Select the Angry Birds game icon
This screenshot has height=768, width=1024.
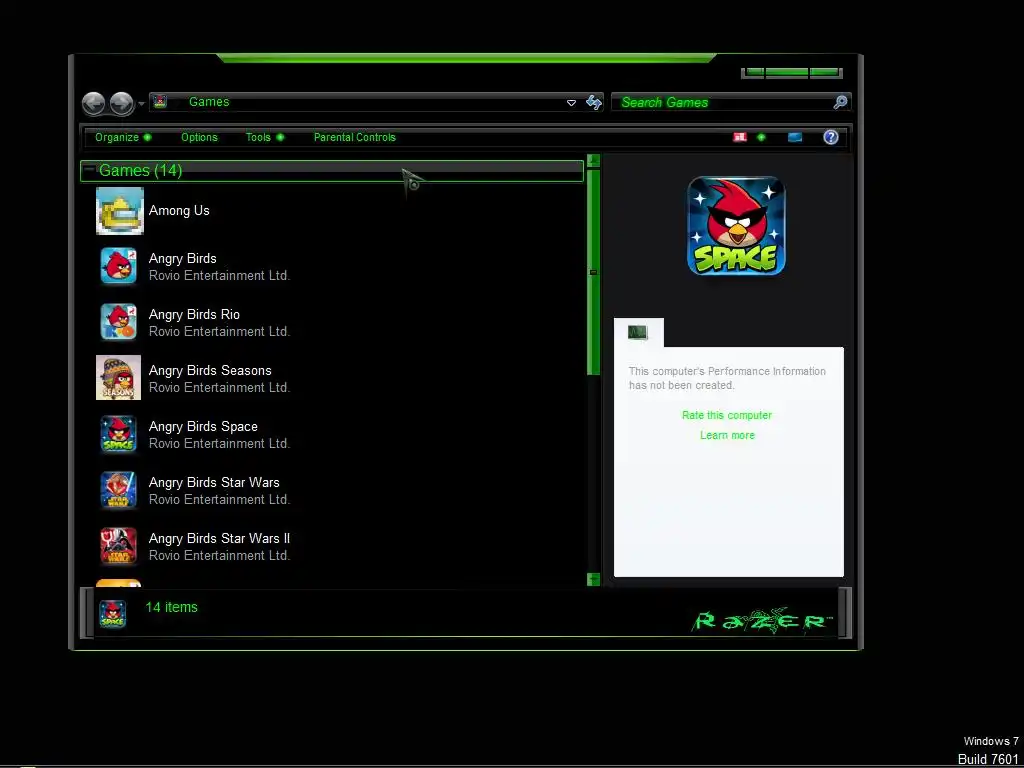coord(118,266)
